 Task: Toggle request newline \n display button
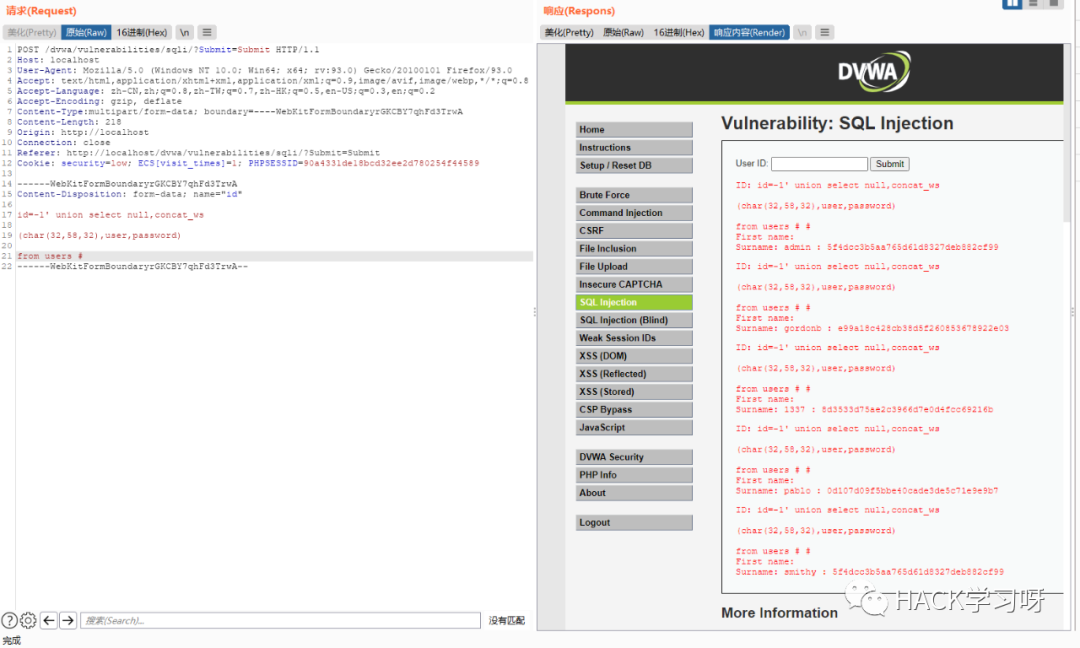tap(185, 32)
